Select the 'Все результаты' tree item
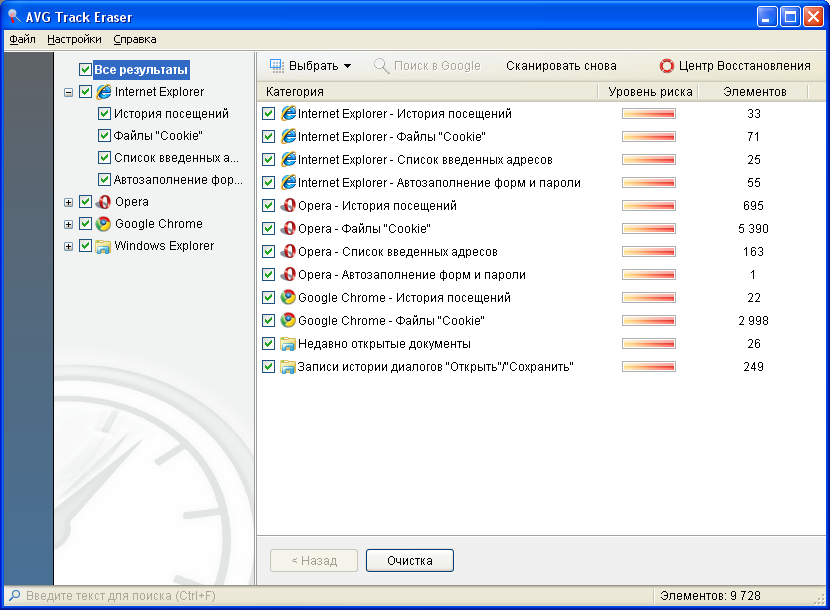830x610 pixels. [141, 69]
